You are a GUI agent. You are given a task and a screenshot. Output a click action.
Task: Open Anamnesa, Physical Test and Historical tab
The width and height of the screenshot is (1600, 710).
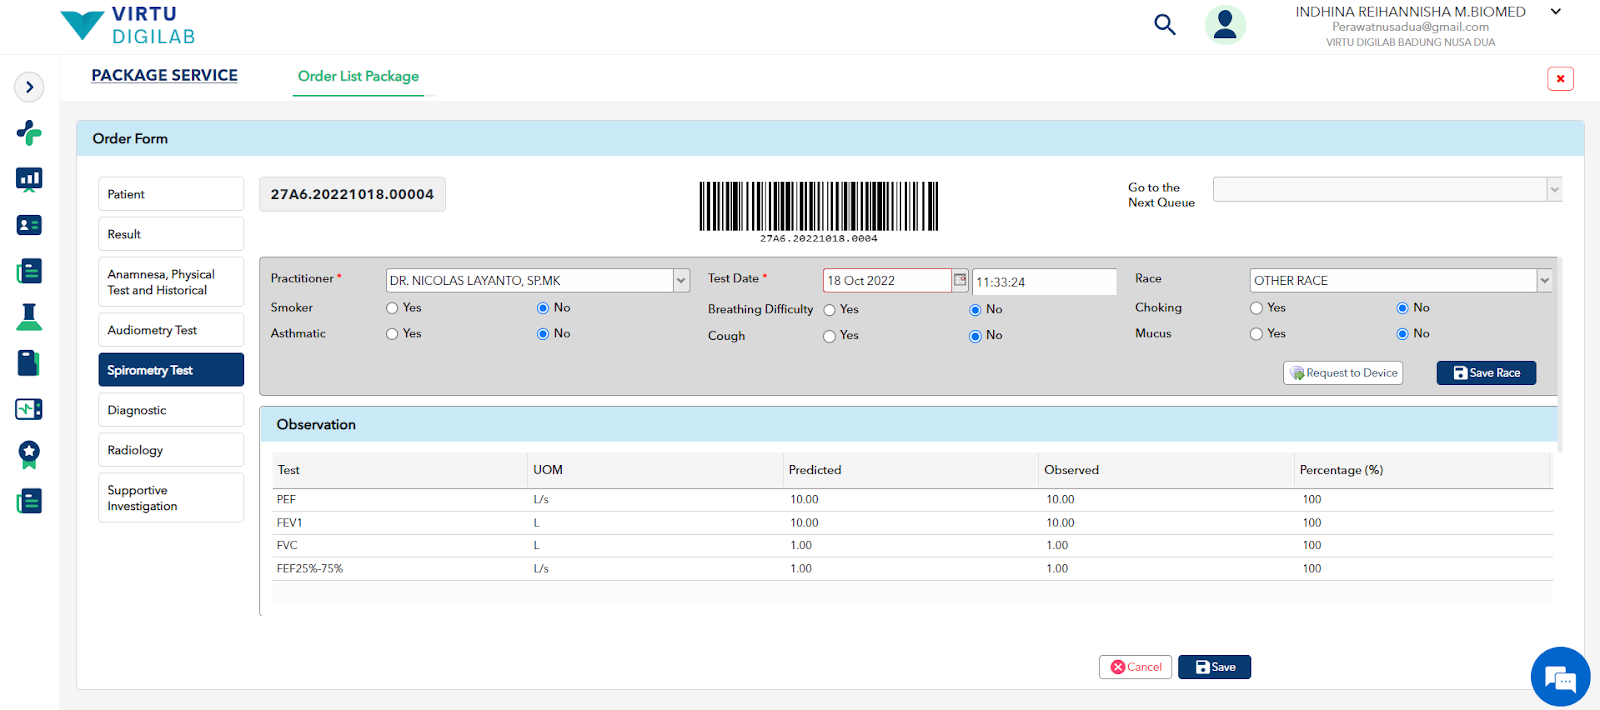point(171,282)
